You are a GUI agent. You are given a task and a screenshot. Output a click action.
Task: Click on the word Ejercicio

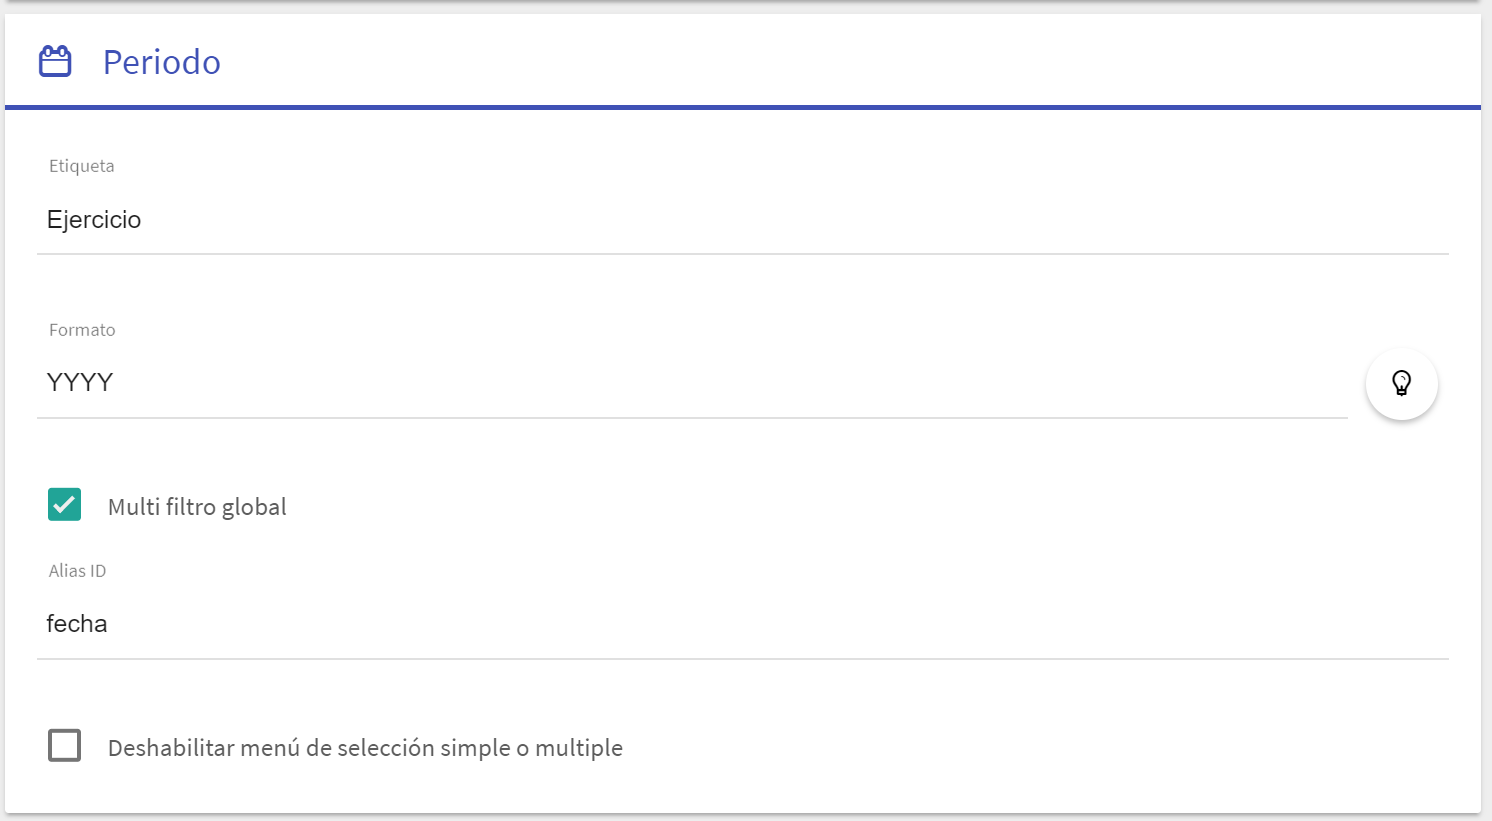point(94,220)
